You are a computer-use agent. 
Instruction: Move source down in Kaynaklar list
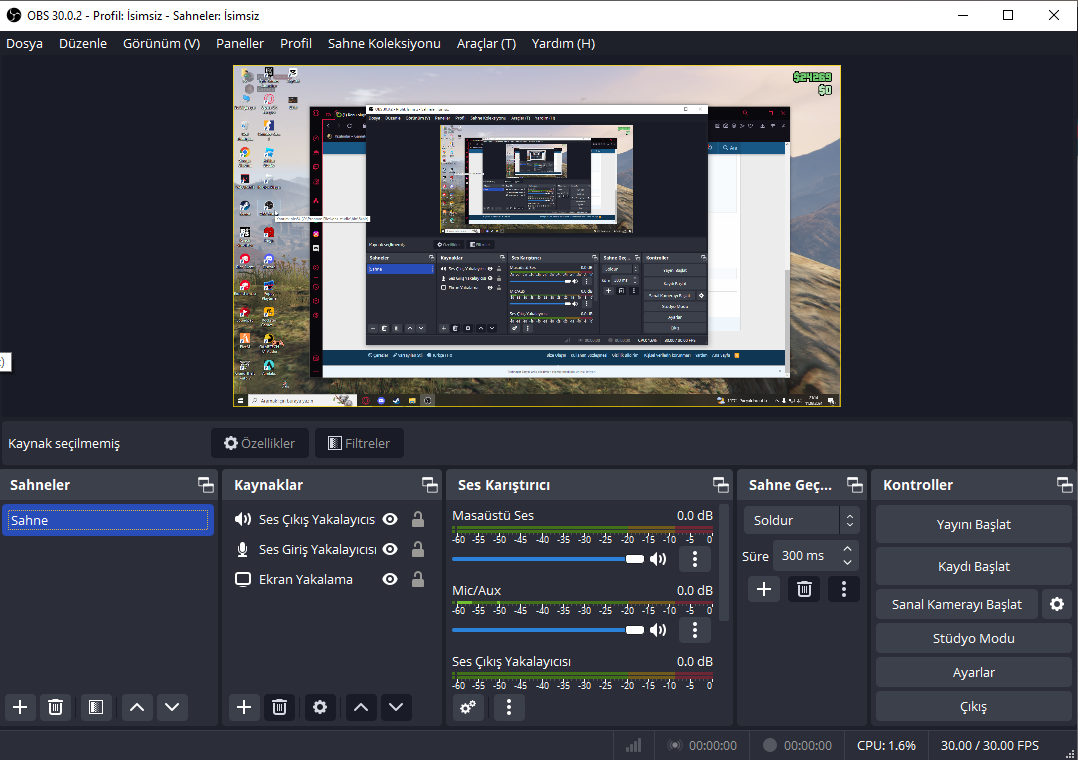point(396,707)
